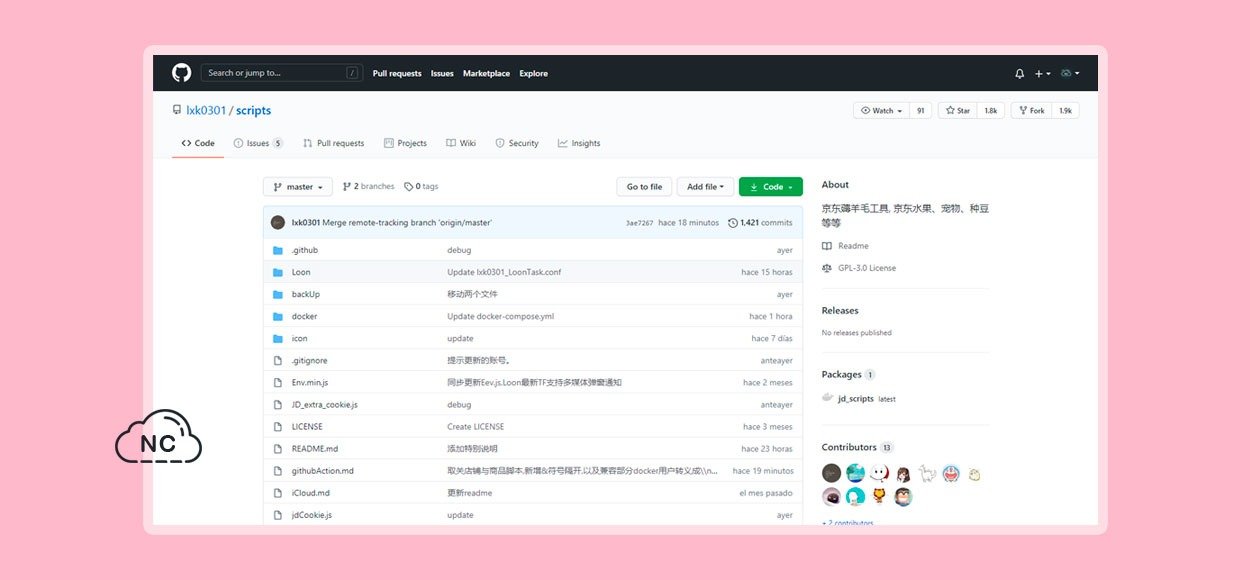Click the README.md file icon
The width and height of the screenshot is (1250, 580).
278,449
